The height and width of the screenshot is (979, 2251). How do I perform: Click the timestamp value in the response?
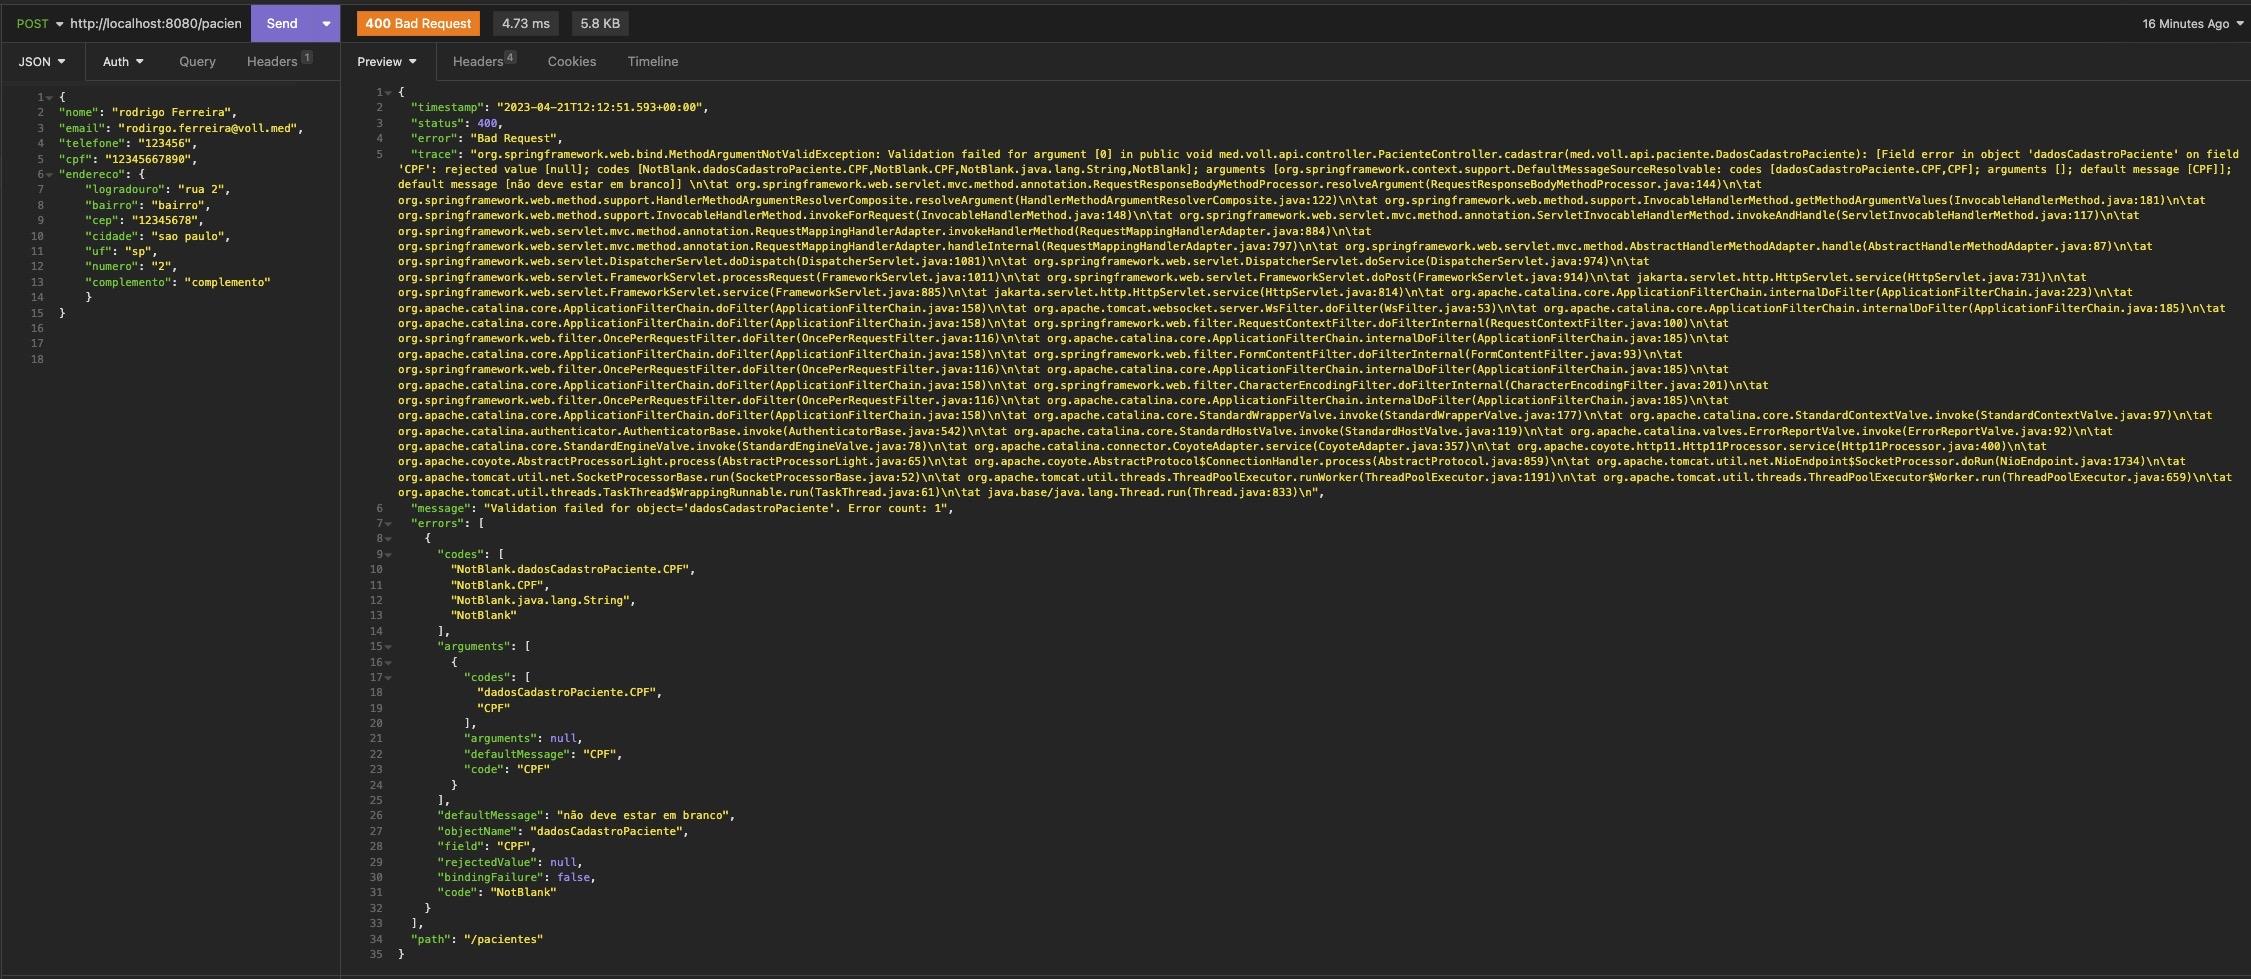[x=600, y=107]
